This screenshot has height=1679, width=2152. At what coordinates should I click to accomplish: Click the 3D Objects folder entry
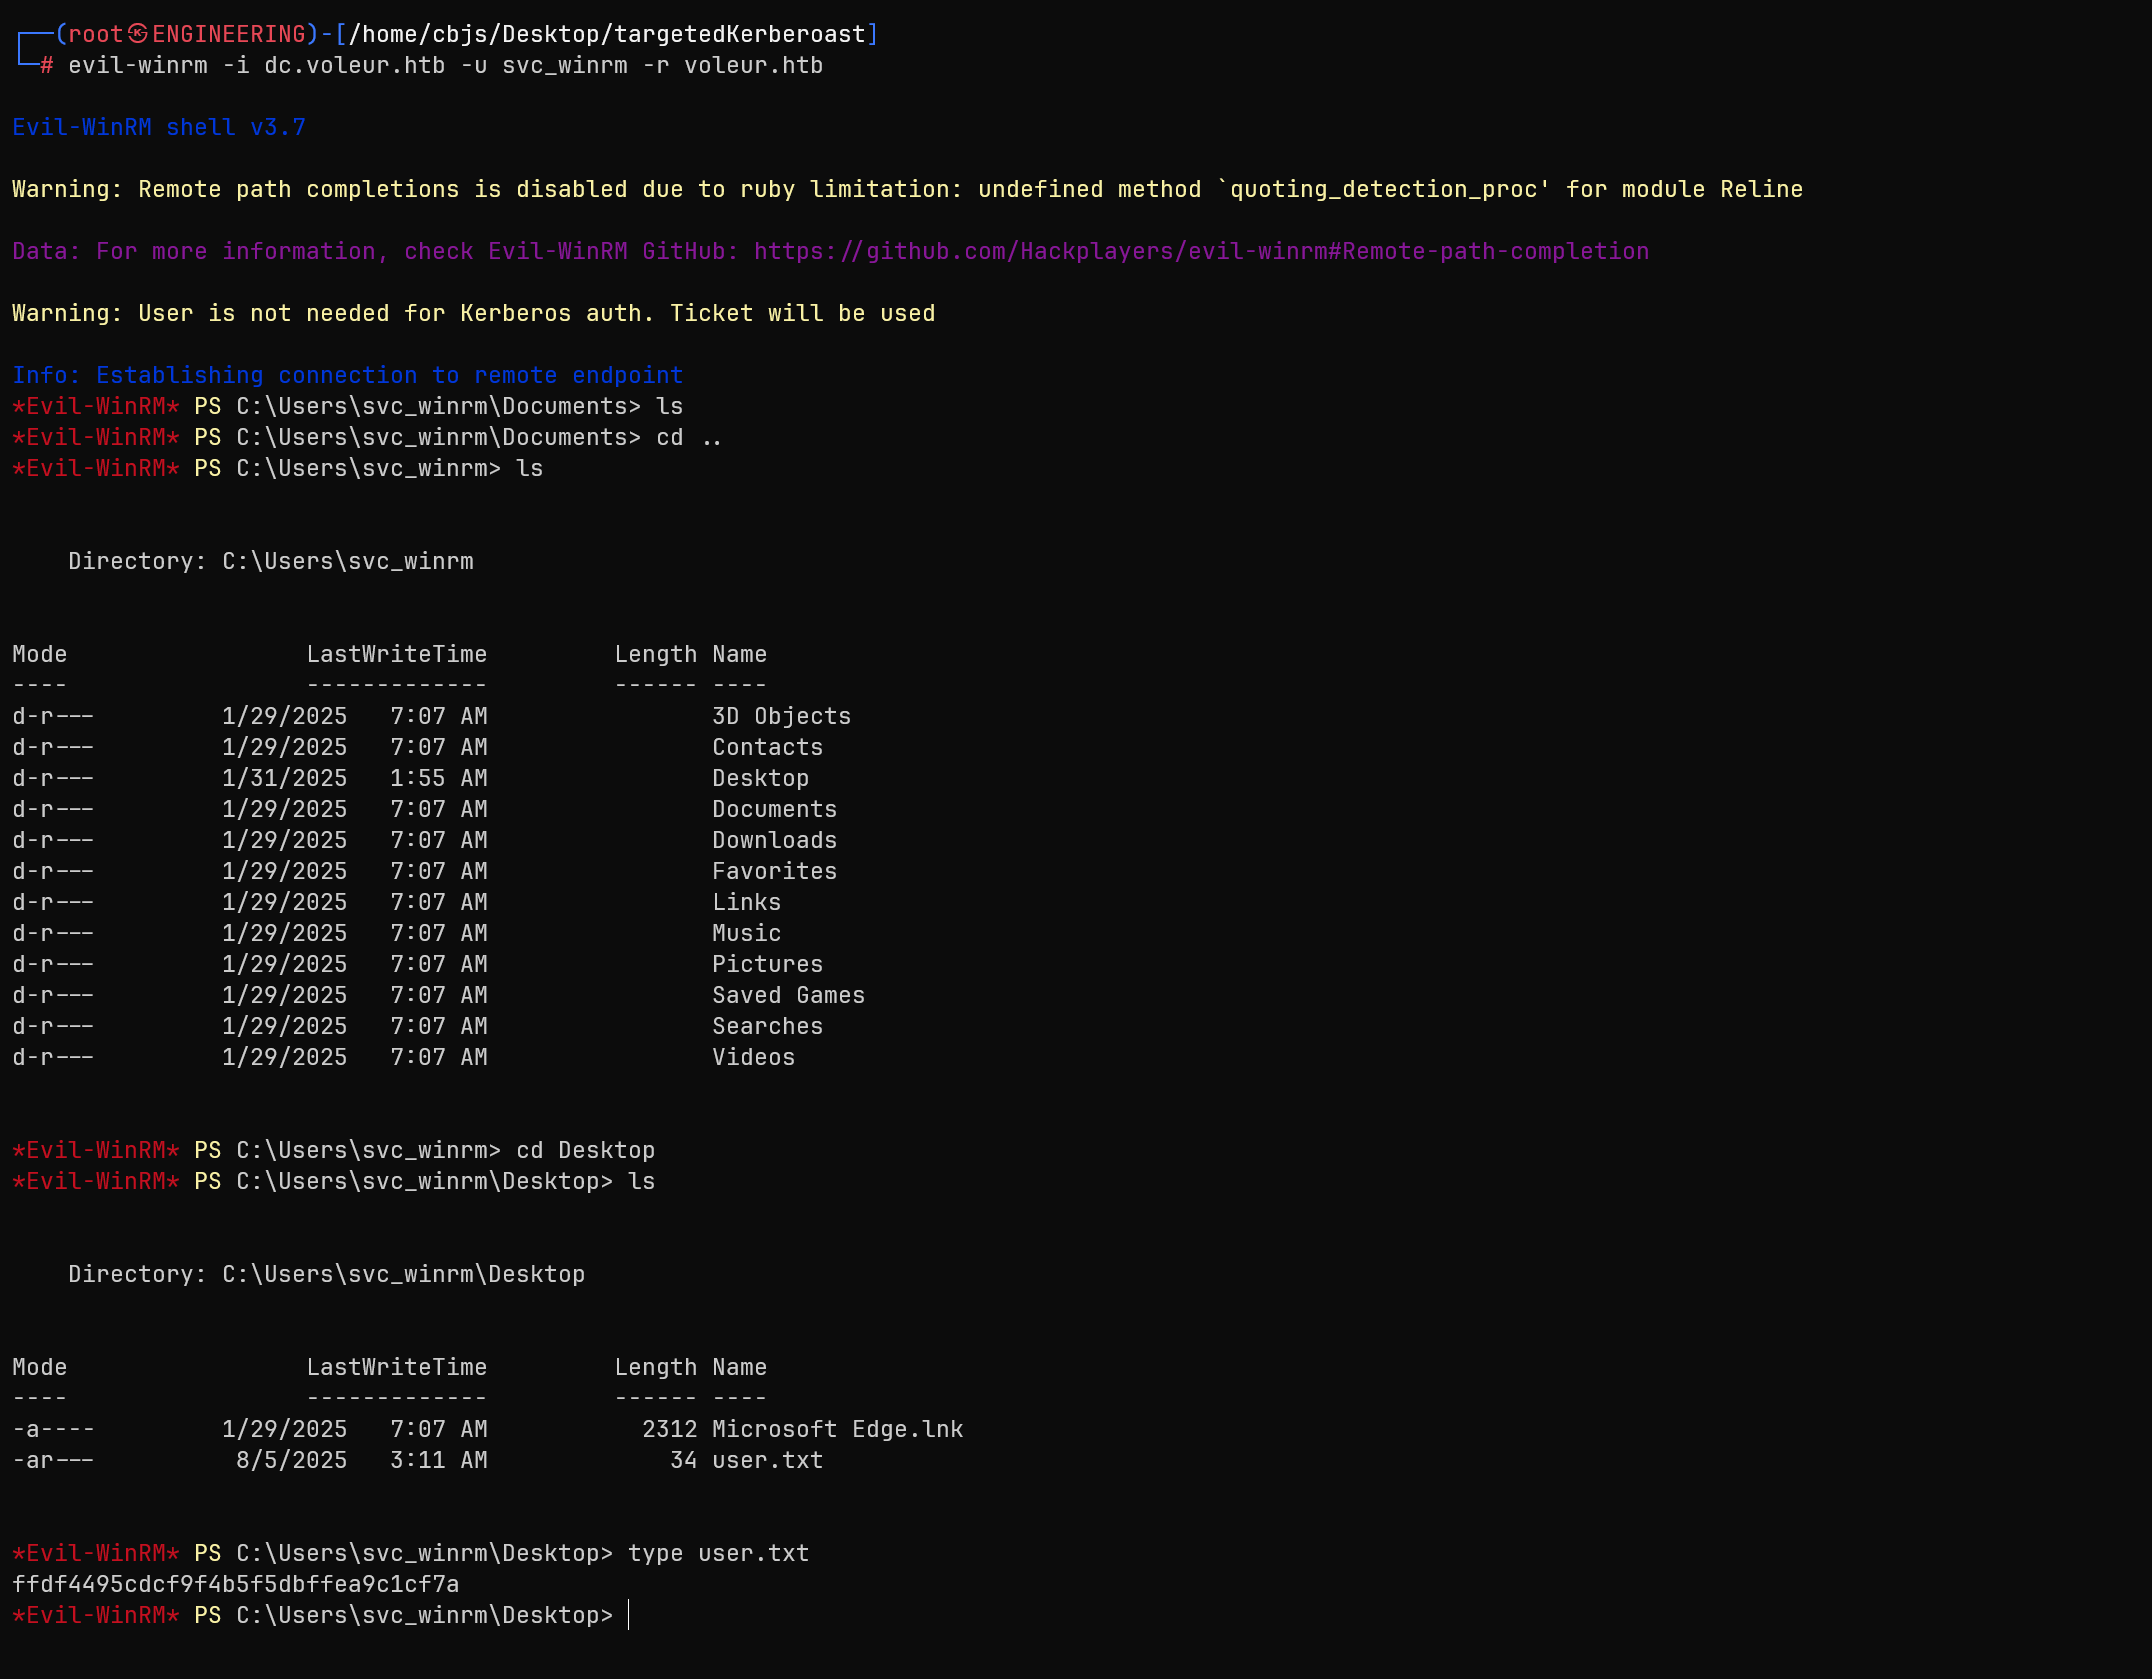pyautogui.click(x=781, y=716)
